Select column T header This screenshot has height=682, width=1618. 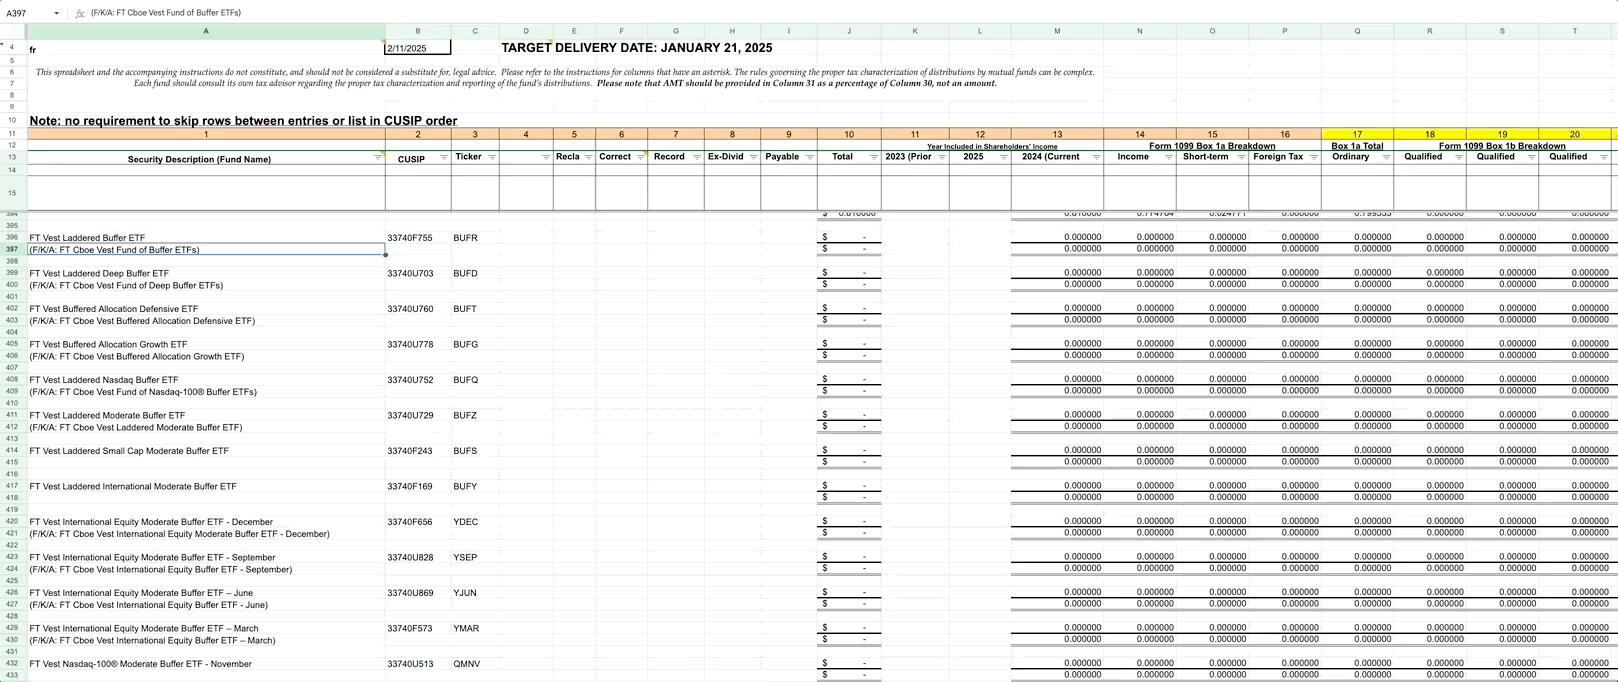1575,31
